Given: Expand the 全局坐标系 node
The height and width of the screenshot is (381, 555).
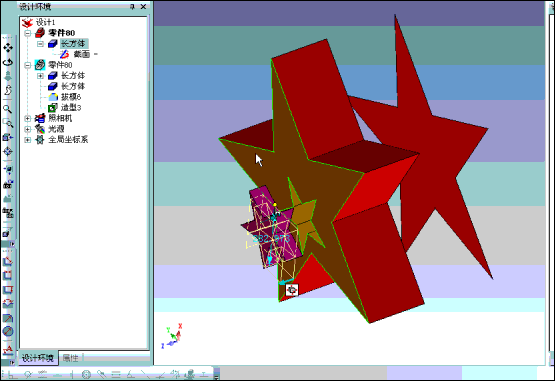Looking at the screenshot, I should 28,140.
